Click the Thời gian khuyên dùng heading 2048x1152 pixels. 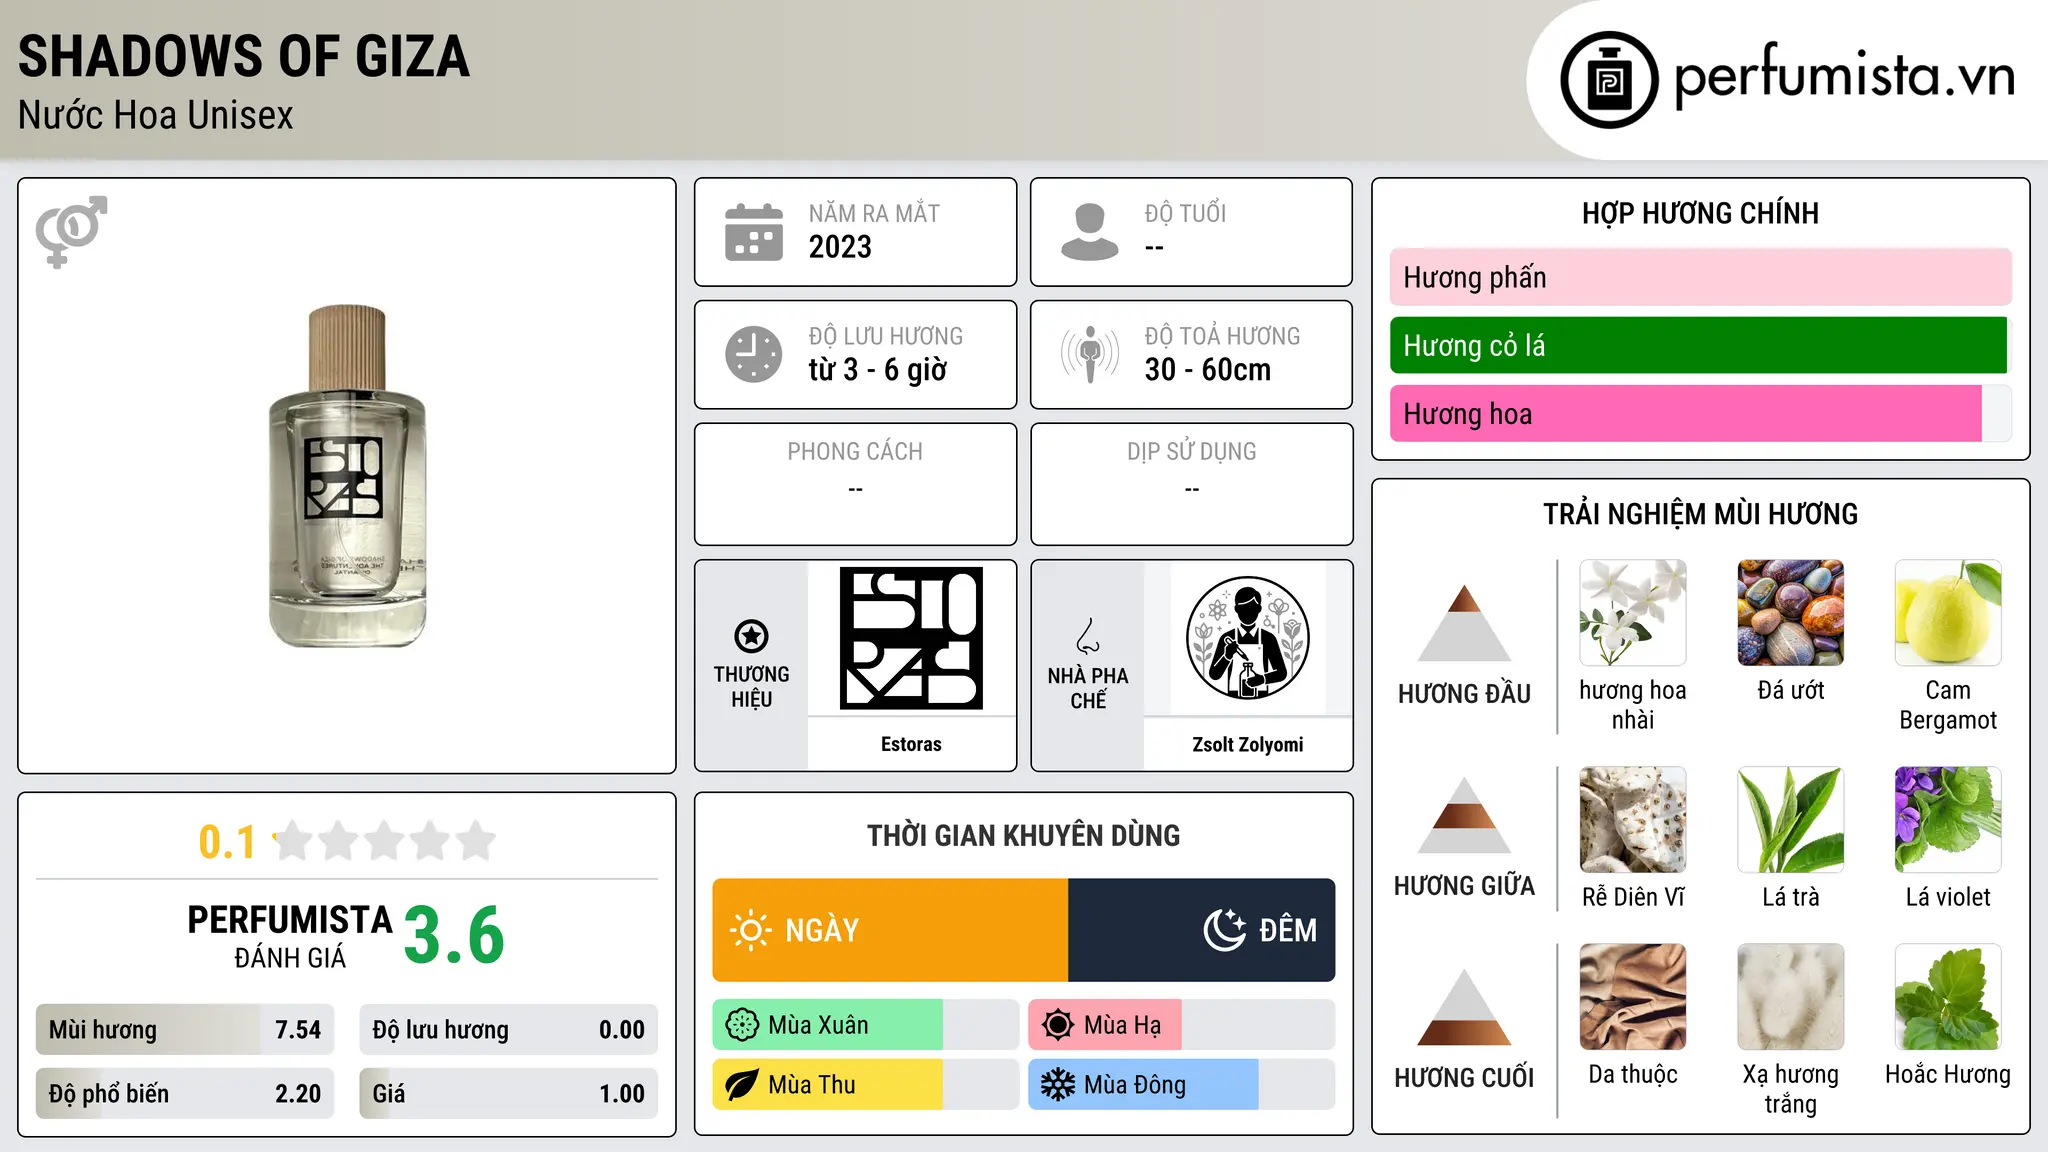(x=1023, y=835)
